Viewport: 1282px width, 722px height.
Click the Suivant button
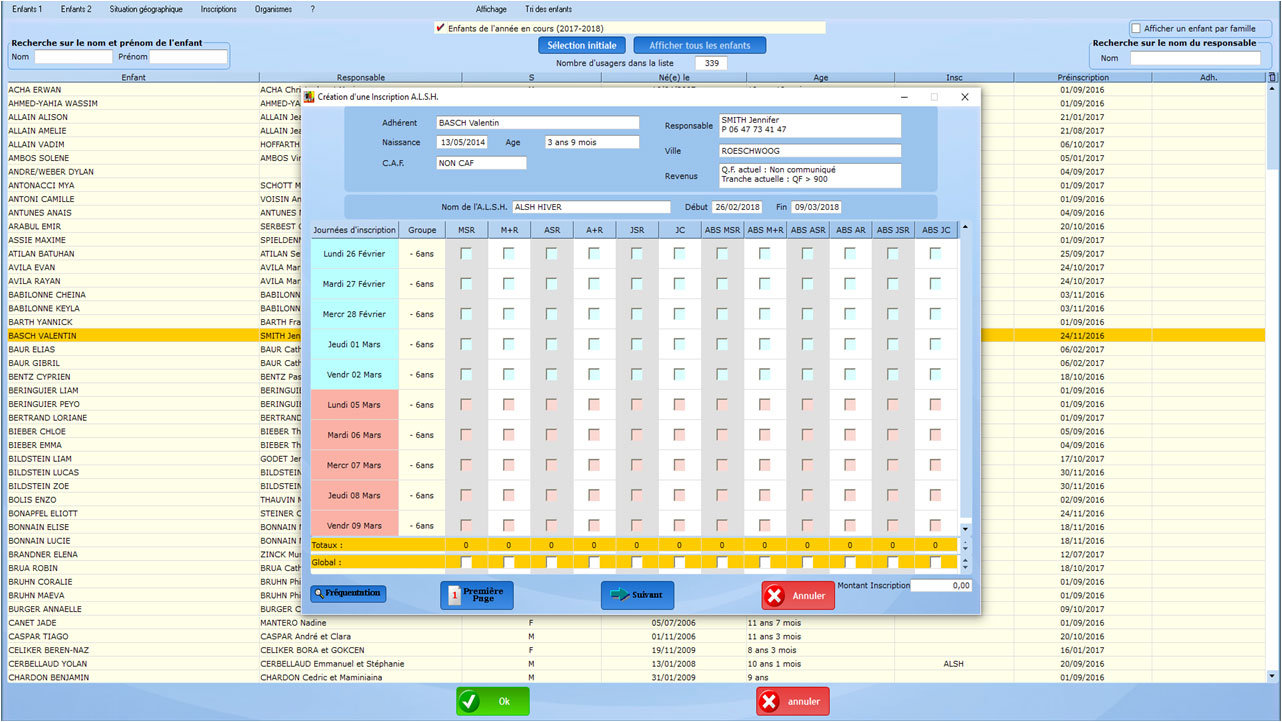coord(637,595)
